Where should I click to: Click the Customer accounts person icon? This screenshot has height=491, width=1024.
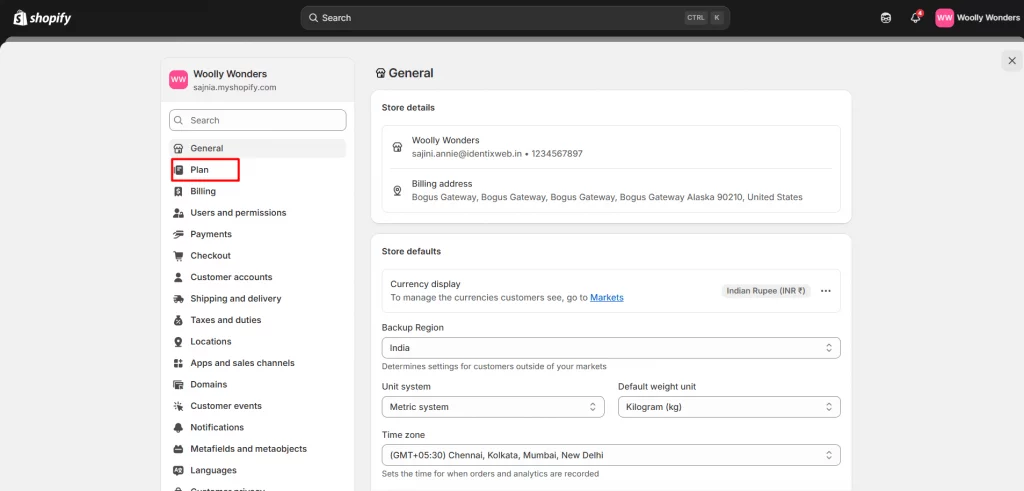coord(178,277)
